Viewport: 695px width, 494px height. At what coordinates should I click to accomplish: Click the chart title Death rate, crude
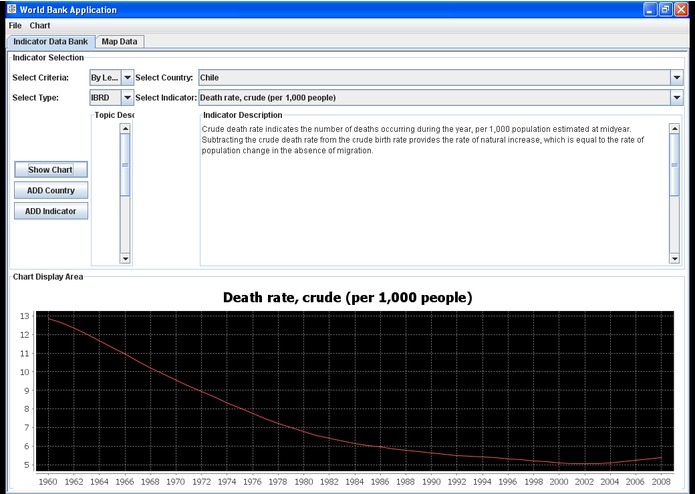click(x=348, y=297)
